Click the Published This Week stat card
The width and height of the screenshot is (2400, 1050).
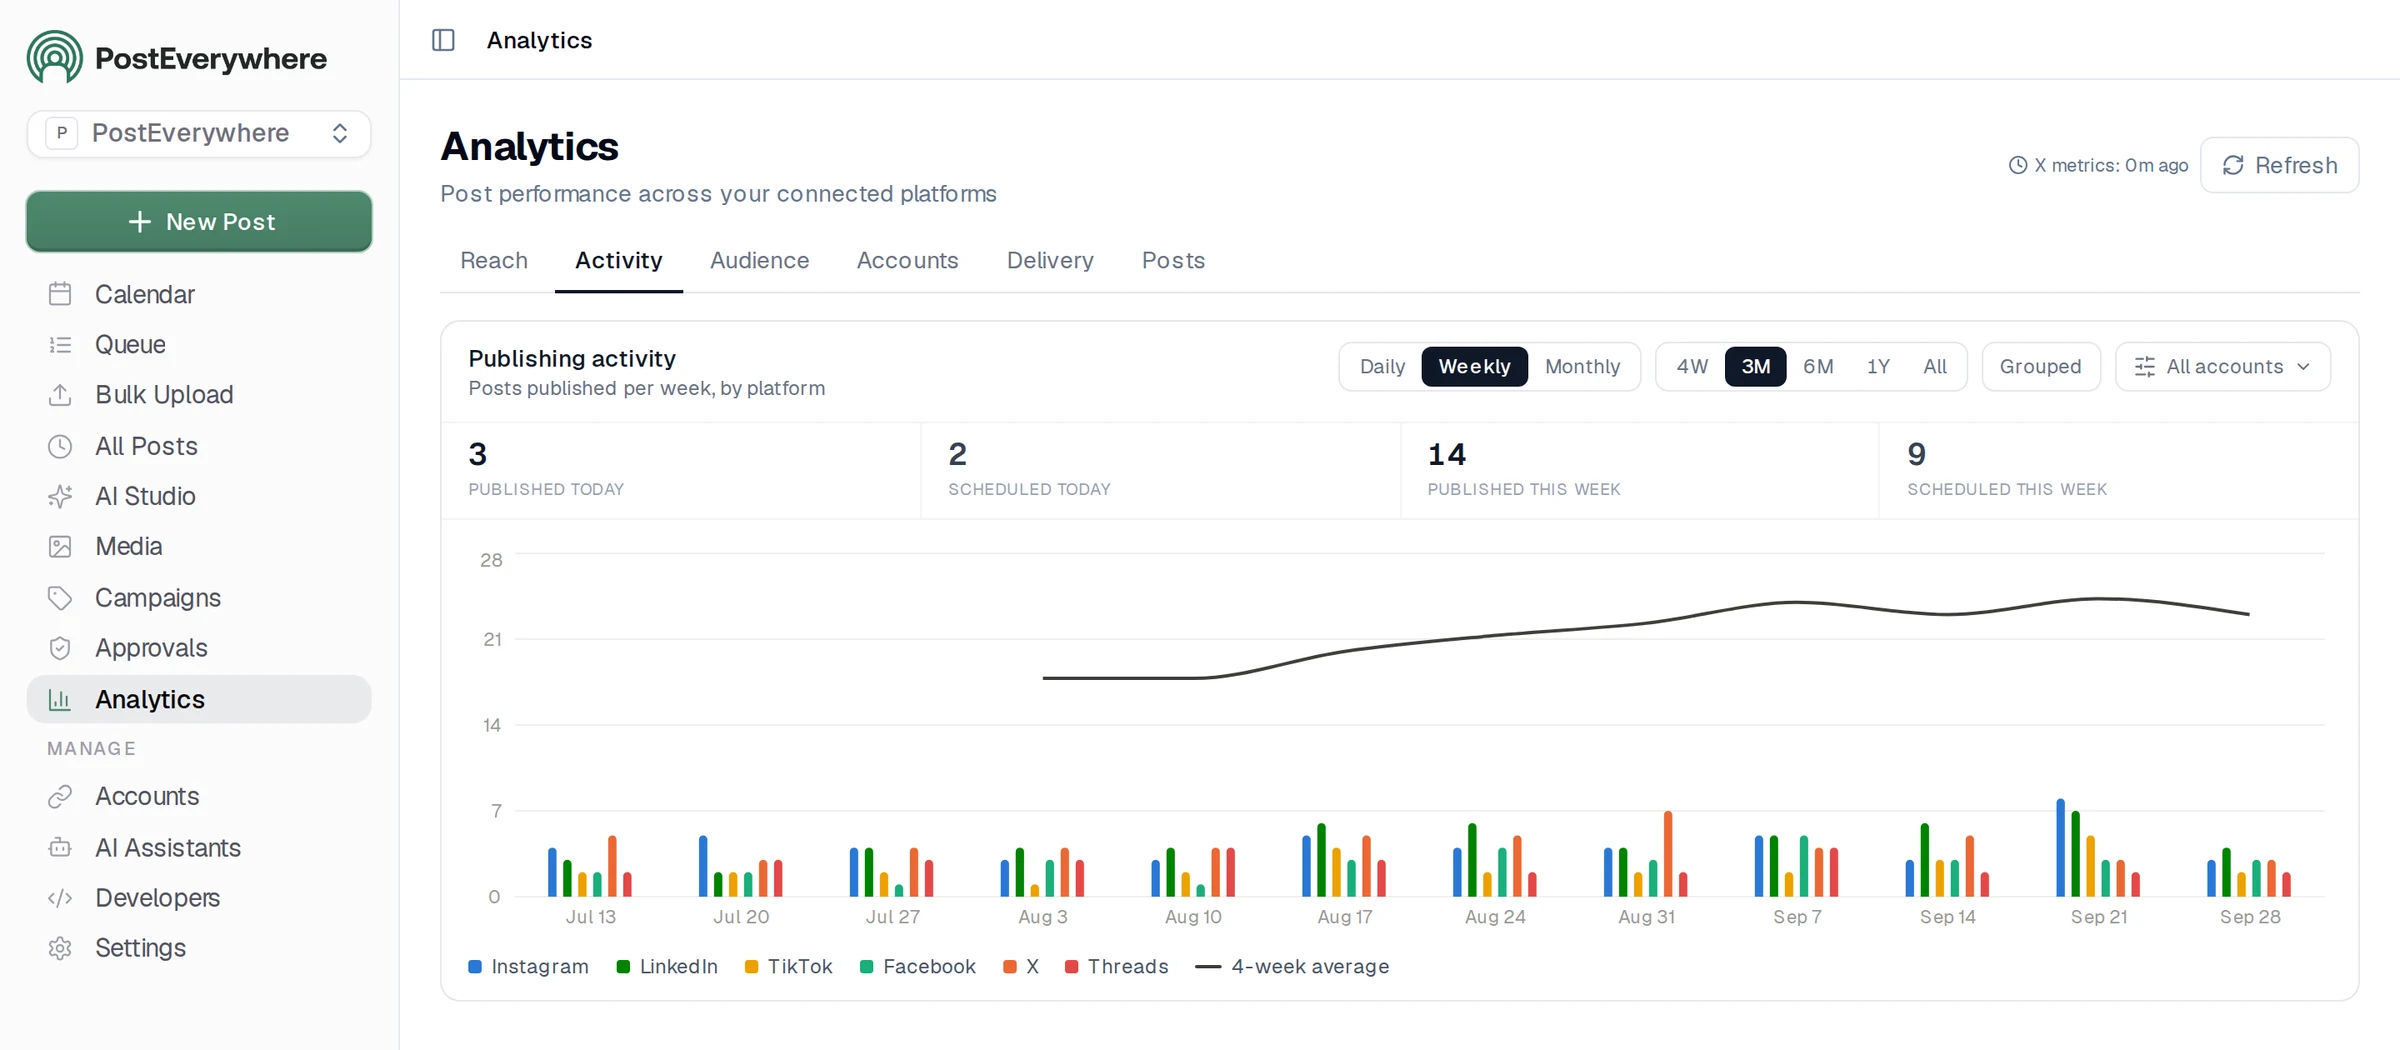coord(1640,470)
